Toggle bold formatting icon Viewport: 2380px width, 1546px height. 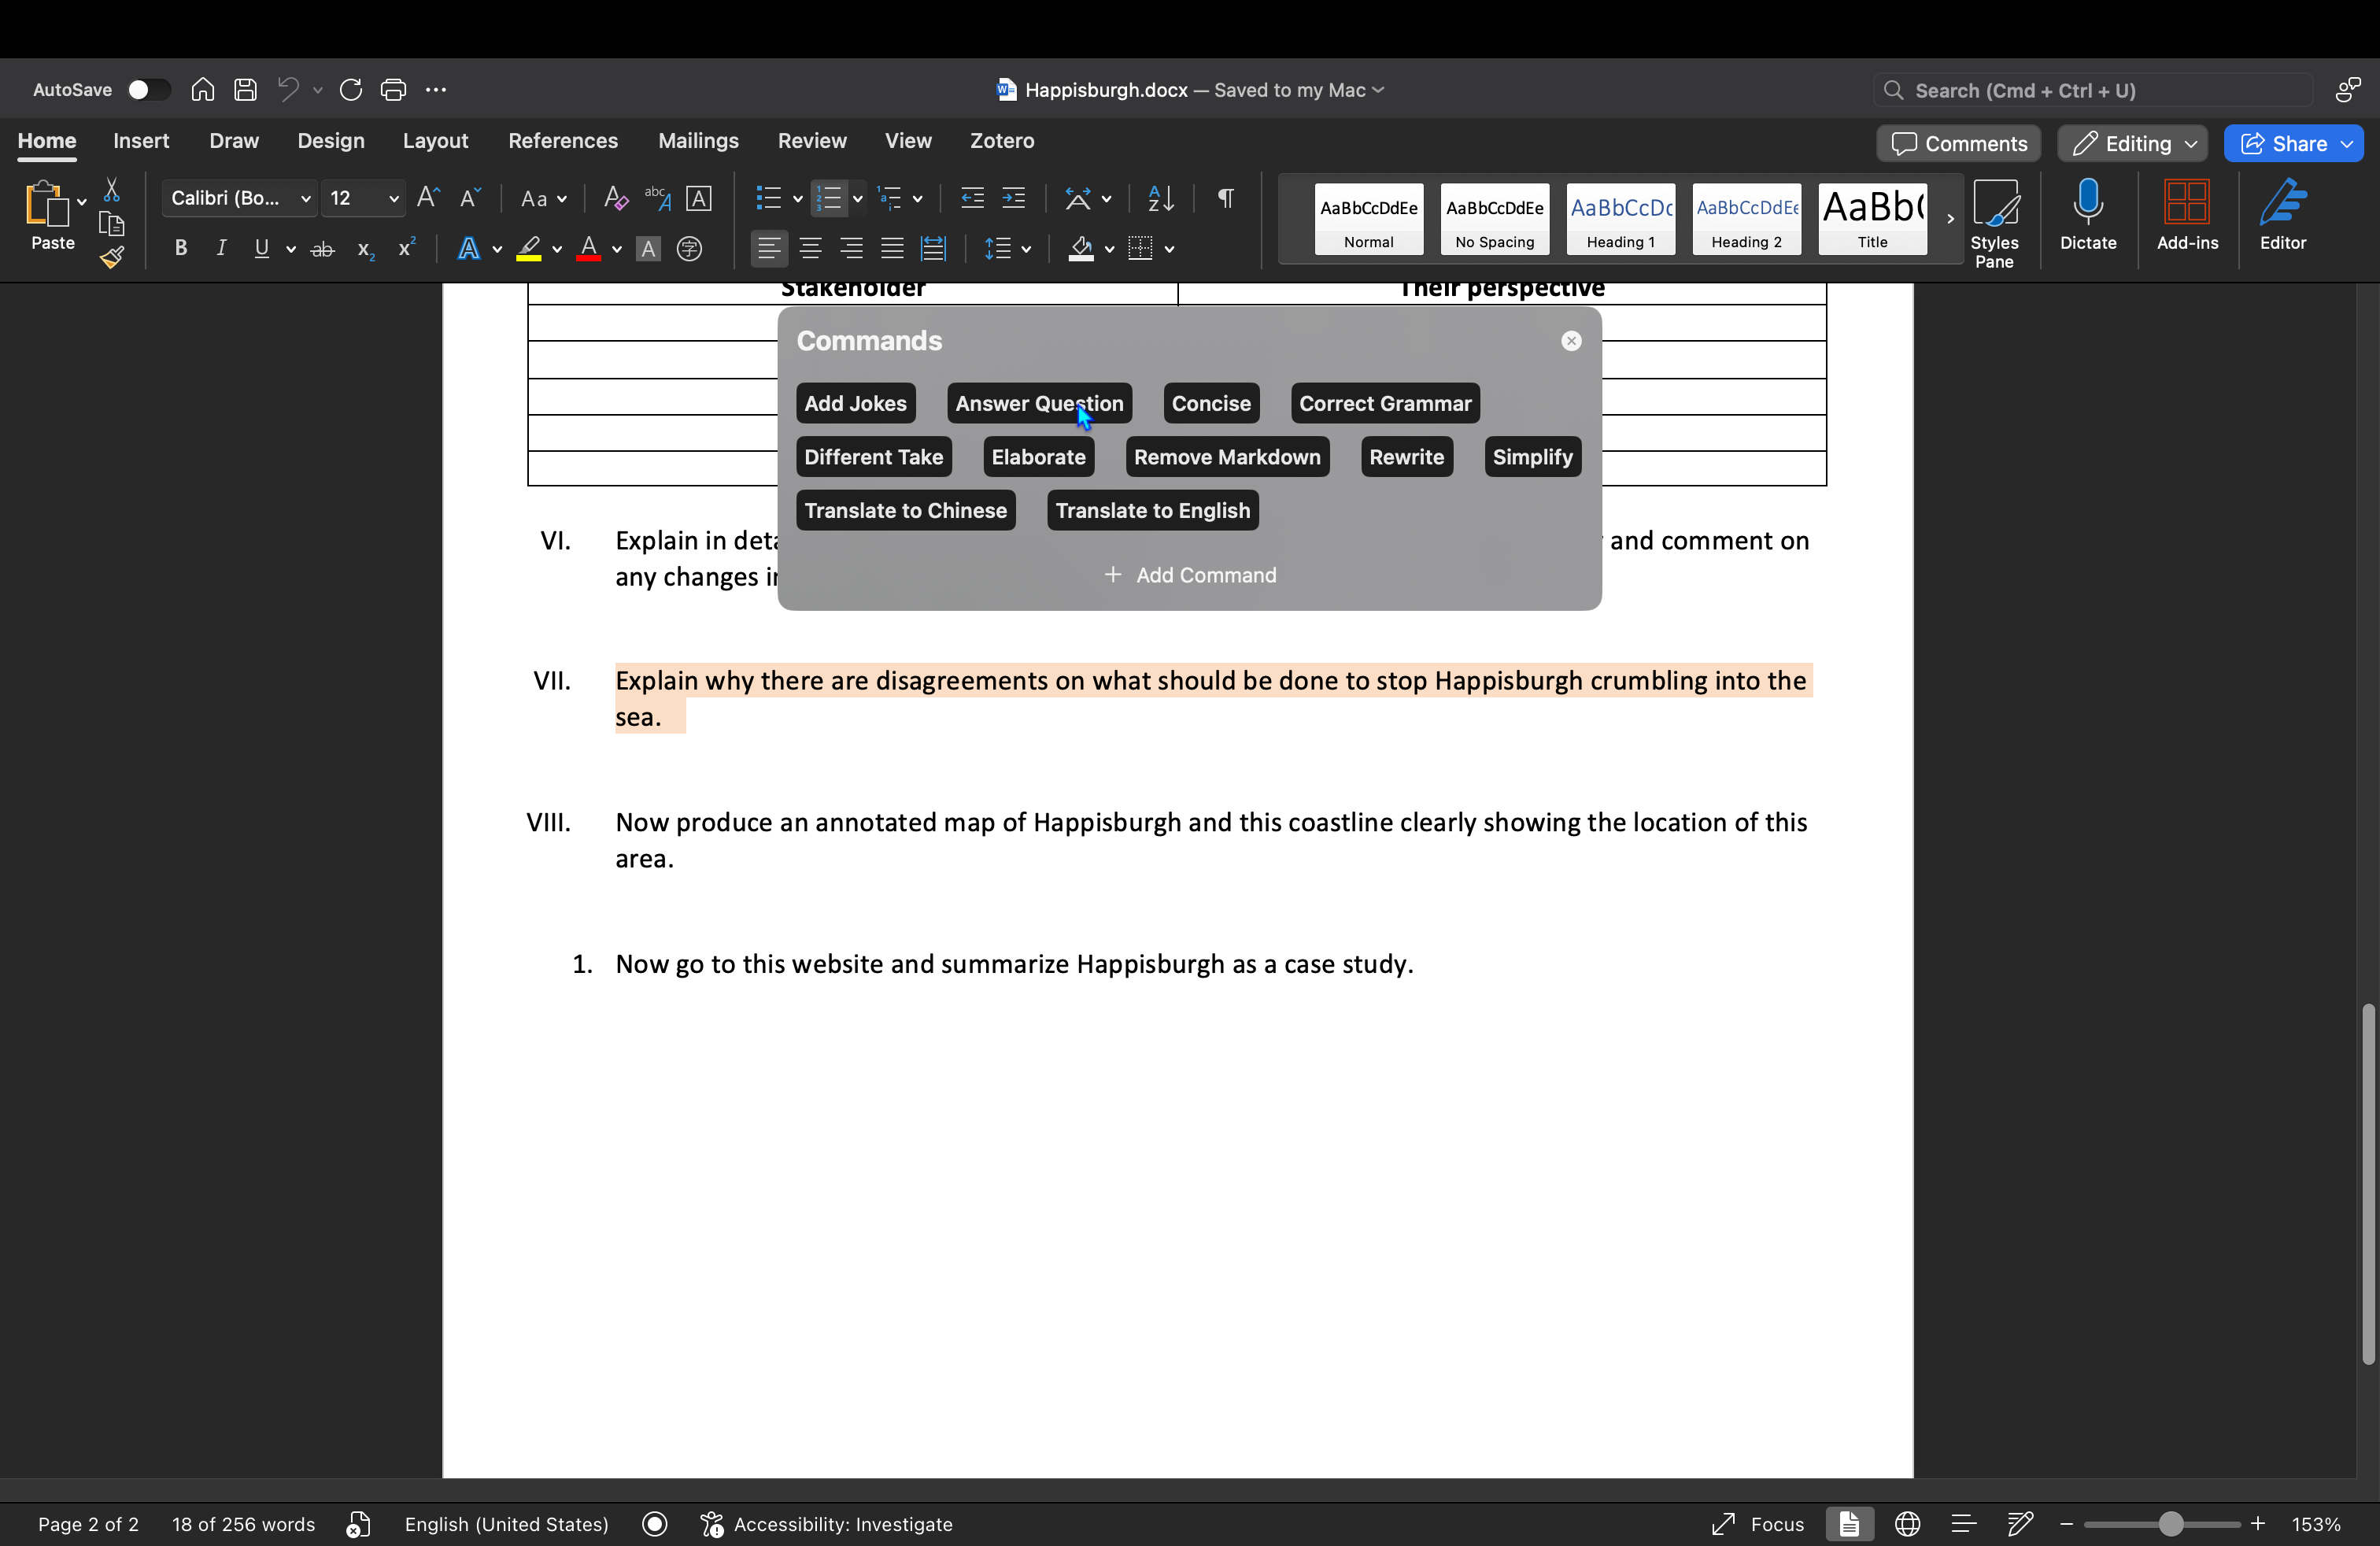point(180,248)
